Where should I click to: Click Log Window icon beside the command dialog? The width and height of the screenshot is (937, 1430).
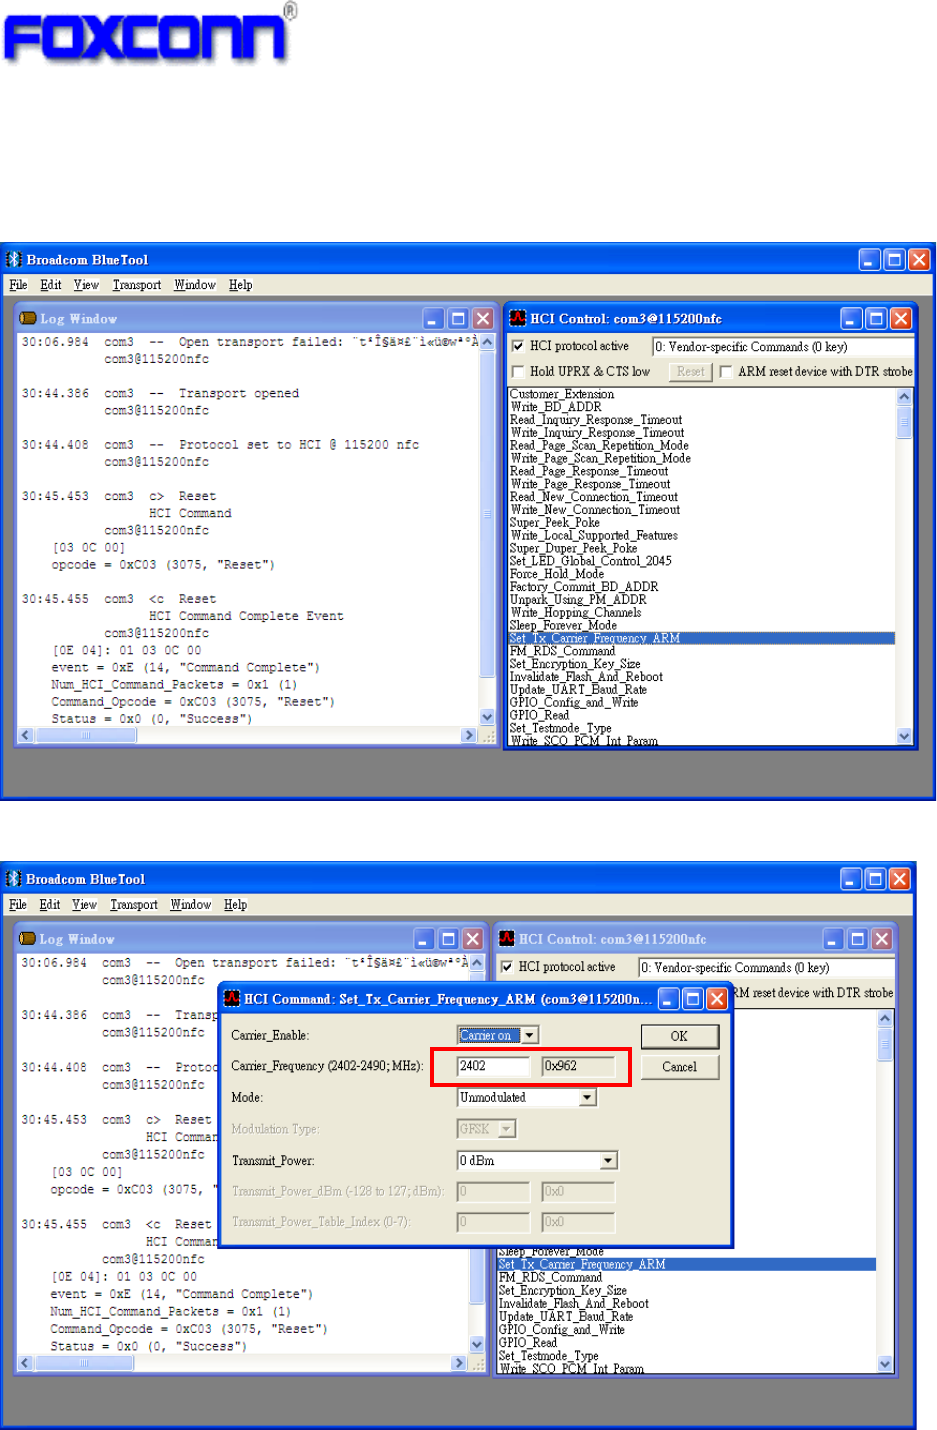pyautogui.click(x=28, y=939)
